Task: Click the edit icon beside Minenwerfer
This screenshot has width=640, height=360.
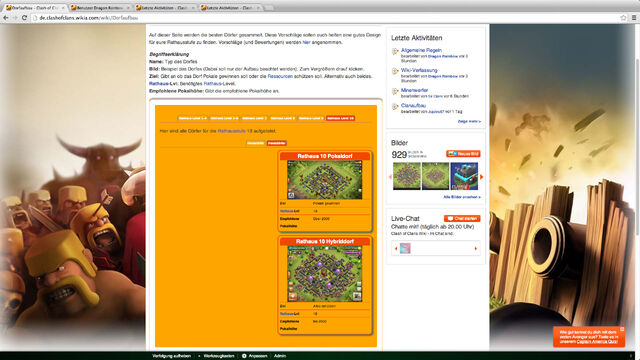Action: click(x=395, y=91)
